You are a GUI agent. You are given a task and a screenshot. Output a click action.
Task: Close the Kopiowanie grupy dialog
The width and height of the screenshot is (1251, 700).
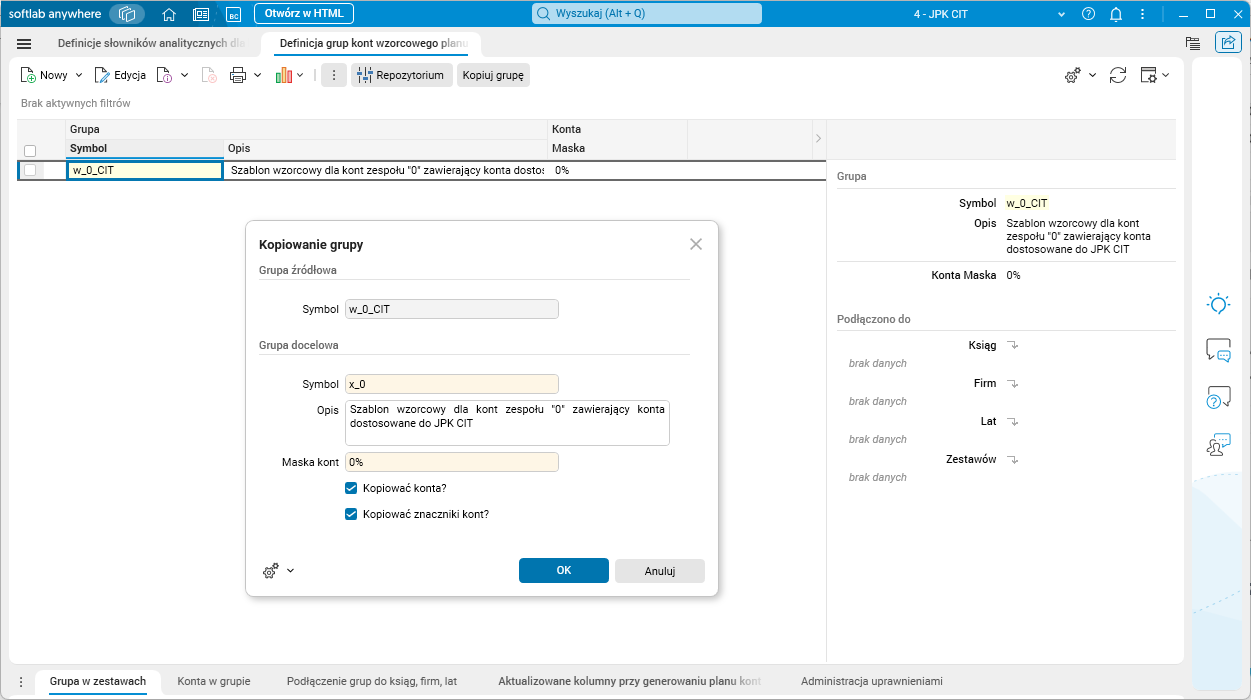click(696, 244)
